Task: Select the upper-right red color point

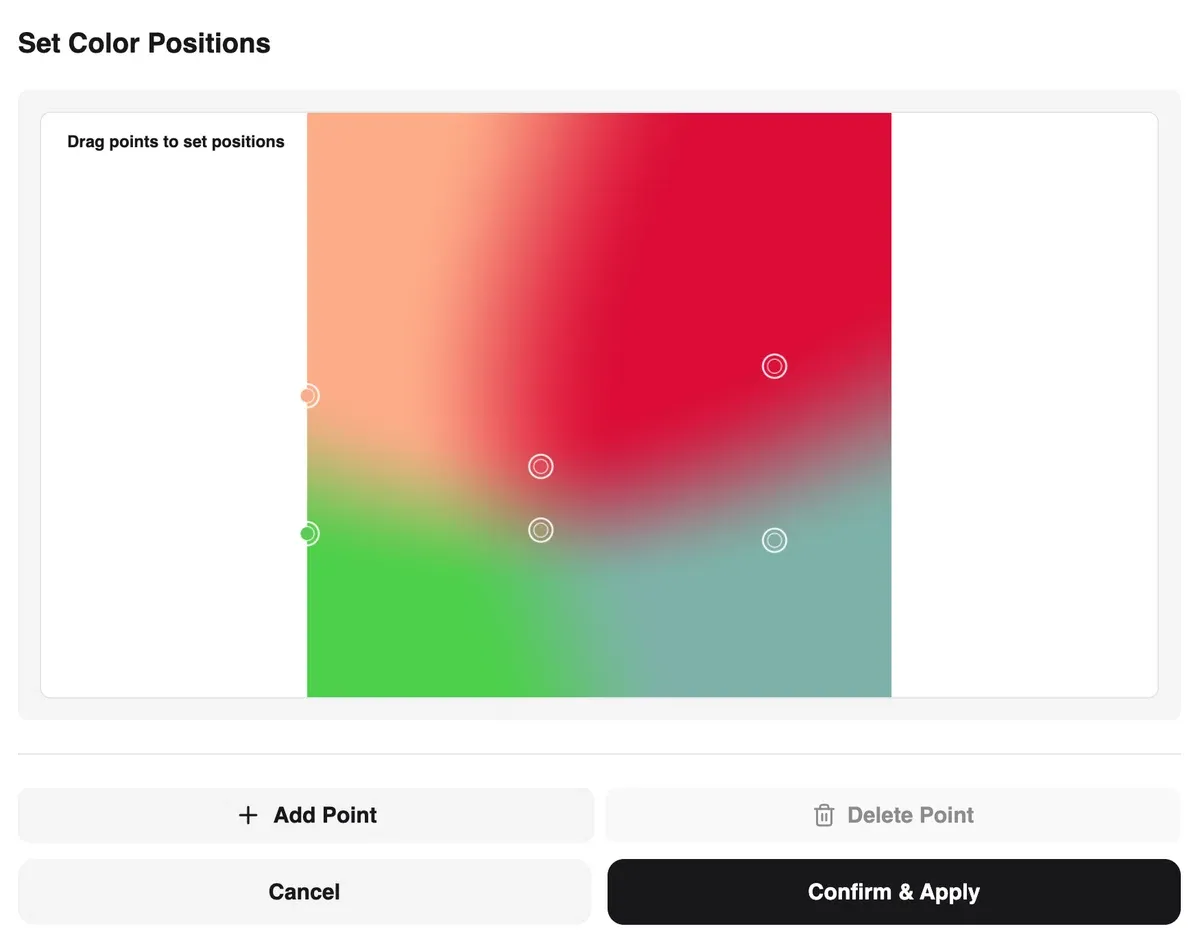Action: click(x=774, y=366)
